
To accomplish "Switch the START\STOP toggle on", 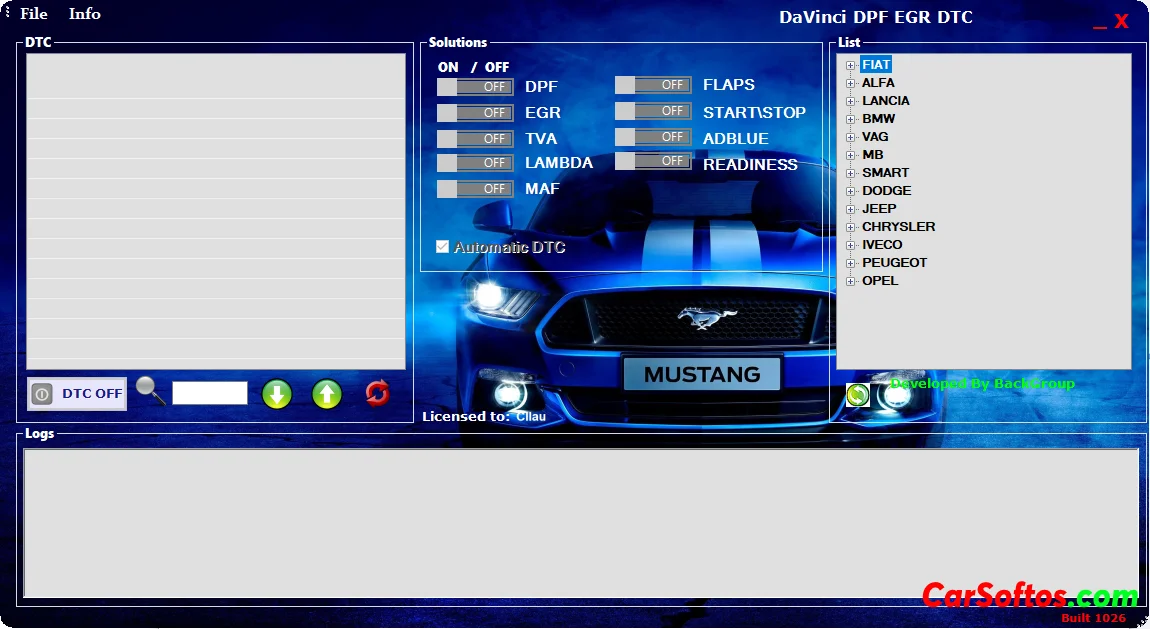I will coord(653,111).
